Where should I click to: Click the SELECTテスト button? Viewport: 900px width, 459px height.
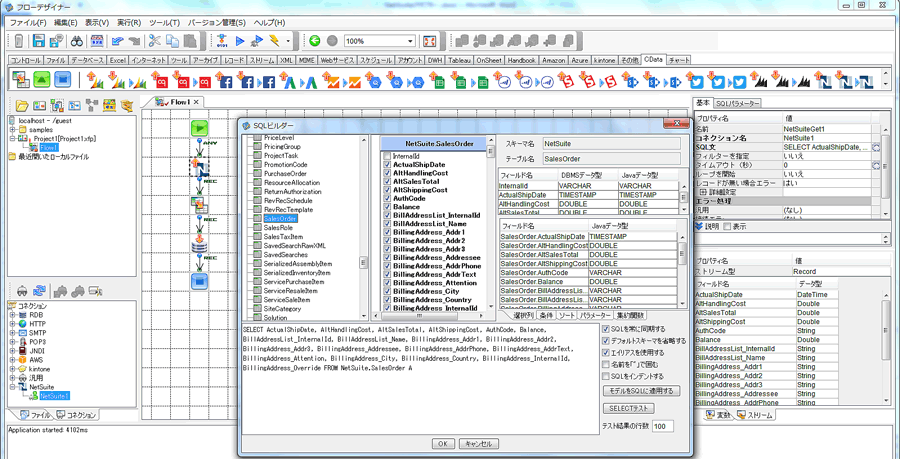tap(629, 409)
